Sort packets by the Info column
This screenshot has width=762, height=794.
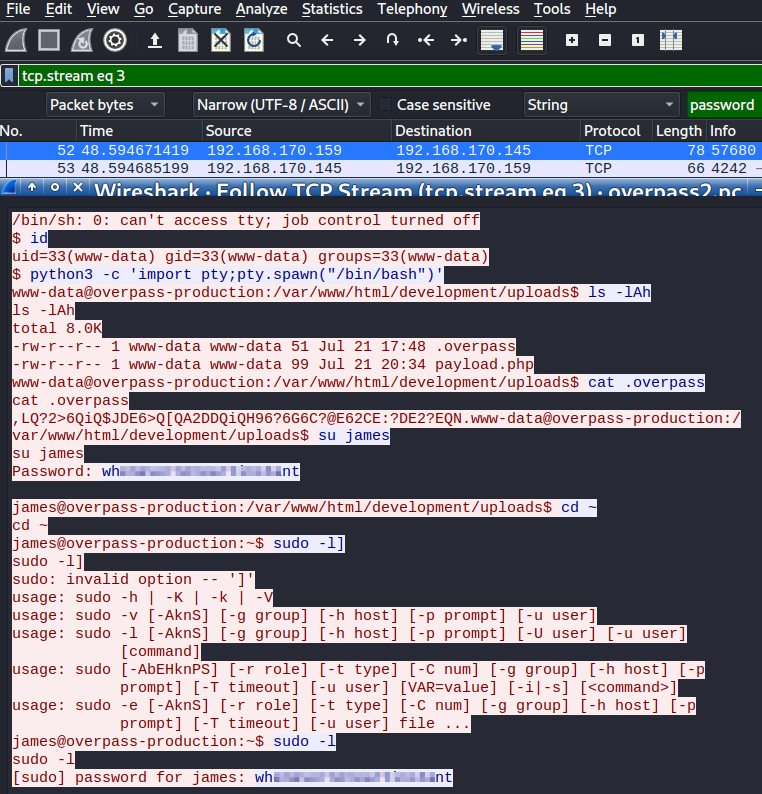coord(734,131)
